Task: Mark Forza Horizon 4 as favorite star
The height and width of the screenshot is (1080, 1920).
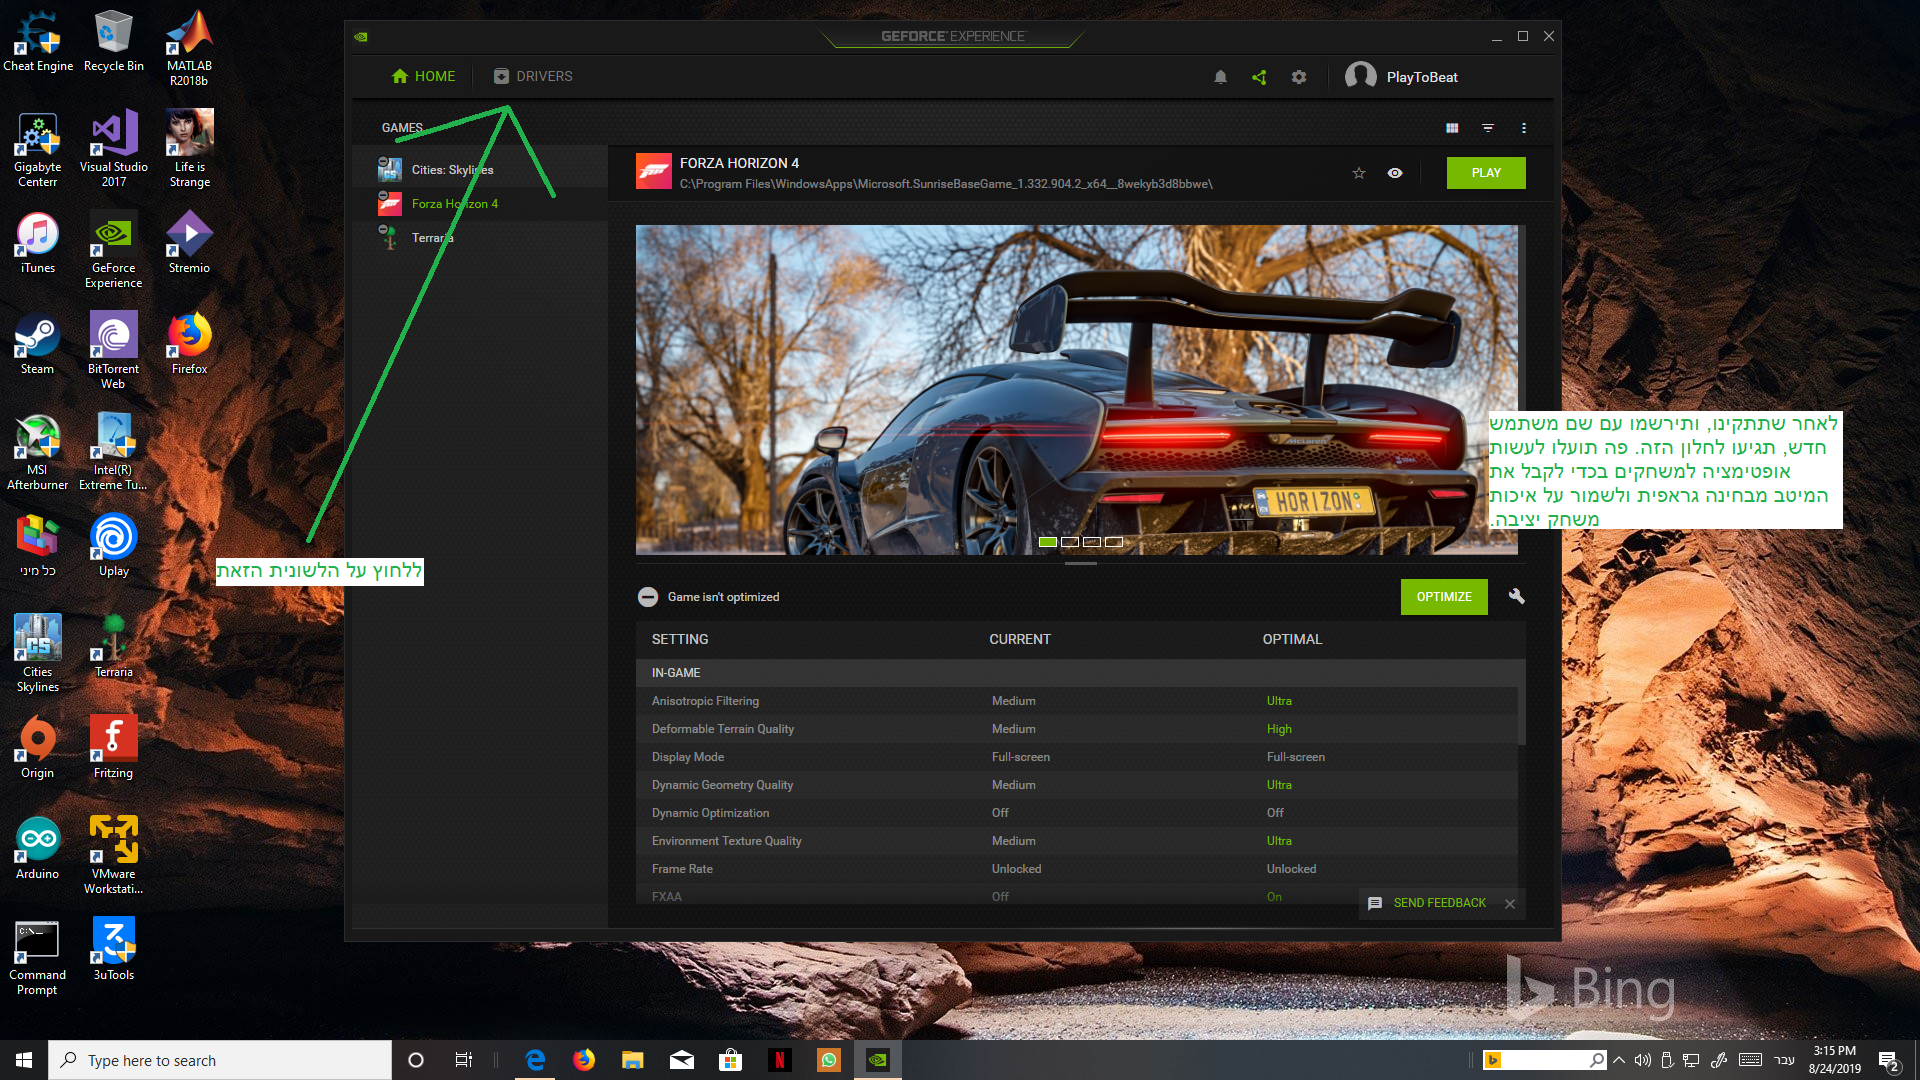Action: pos(1358,173)
